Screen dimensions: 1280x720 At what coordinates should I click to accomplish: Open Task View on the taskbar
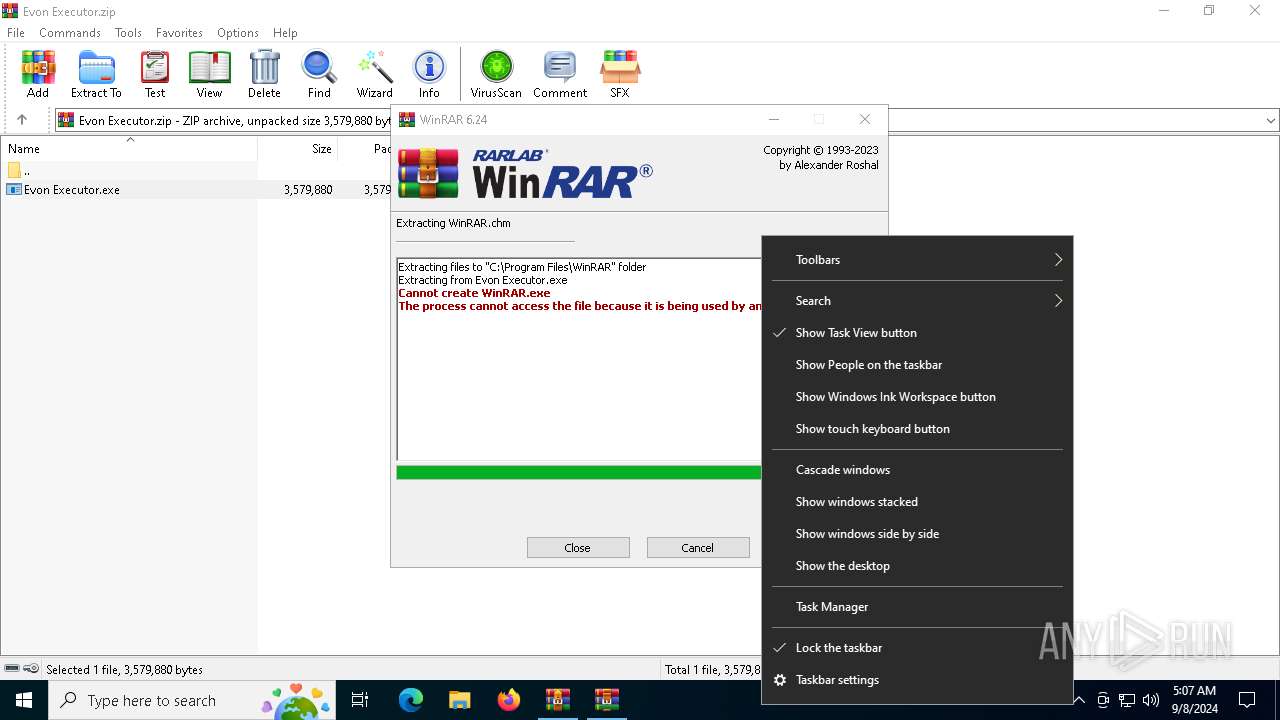pos(360,700)
